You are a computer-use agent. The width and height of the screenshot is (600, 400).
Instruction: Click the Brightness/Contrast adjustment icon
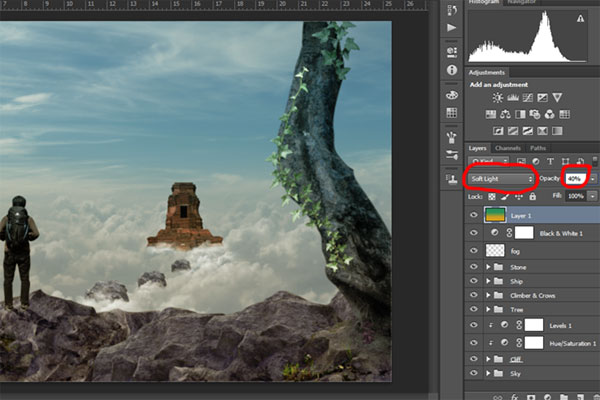pyautogui.click(x=497, y=98)
